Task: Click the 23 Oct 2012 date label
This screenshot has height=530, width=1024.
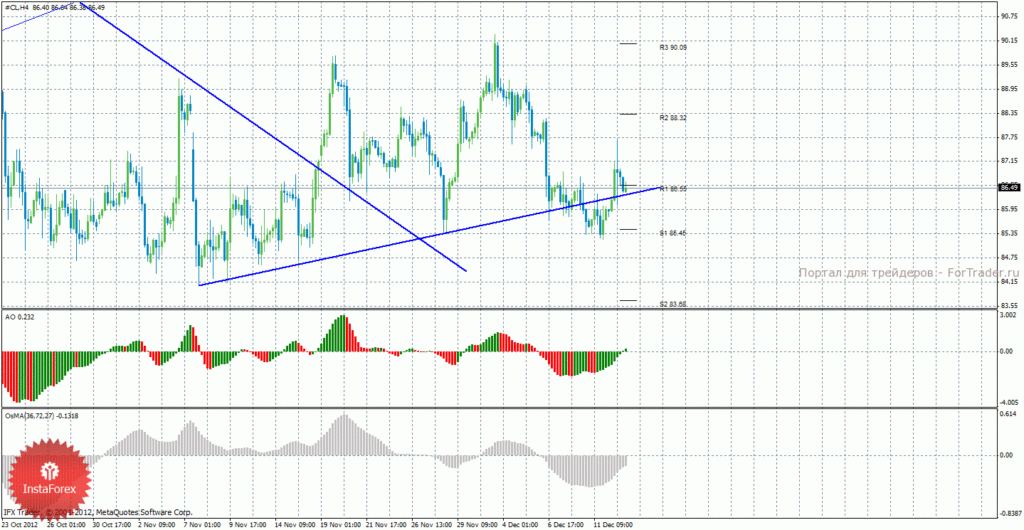Action: coord(20,524)
